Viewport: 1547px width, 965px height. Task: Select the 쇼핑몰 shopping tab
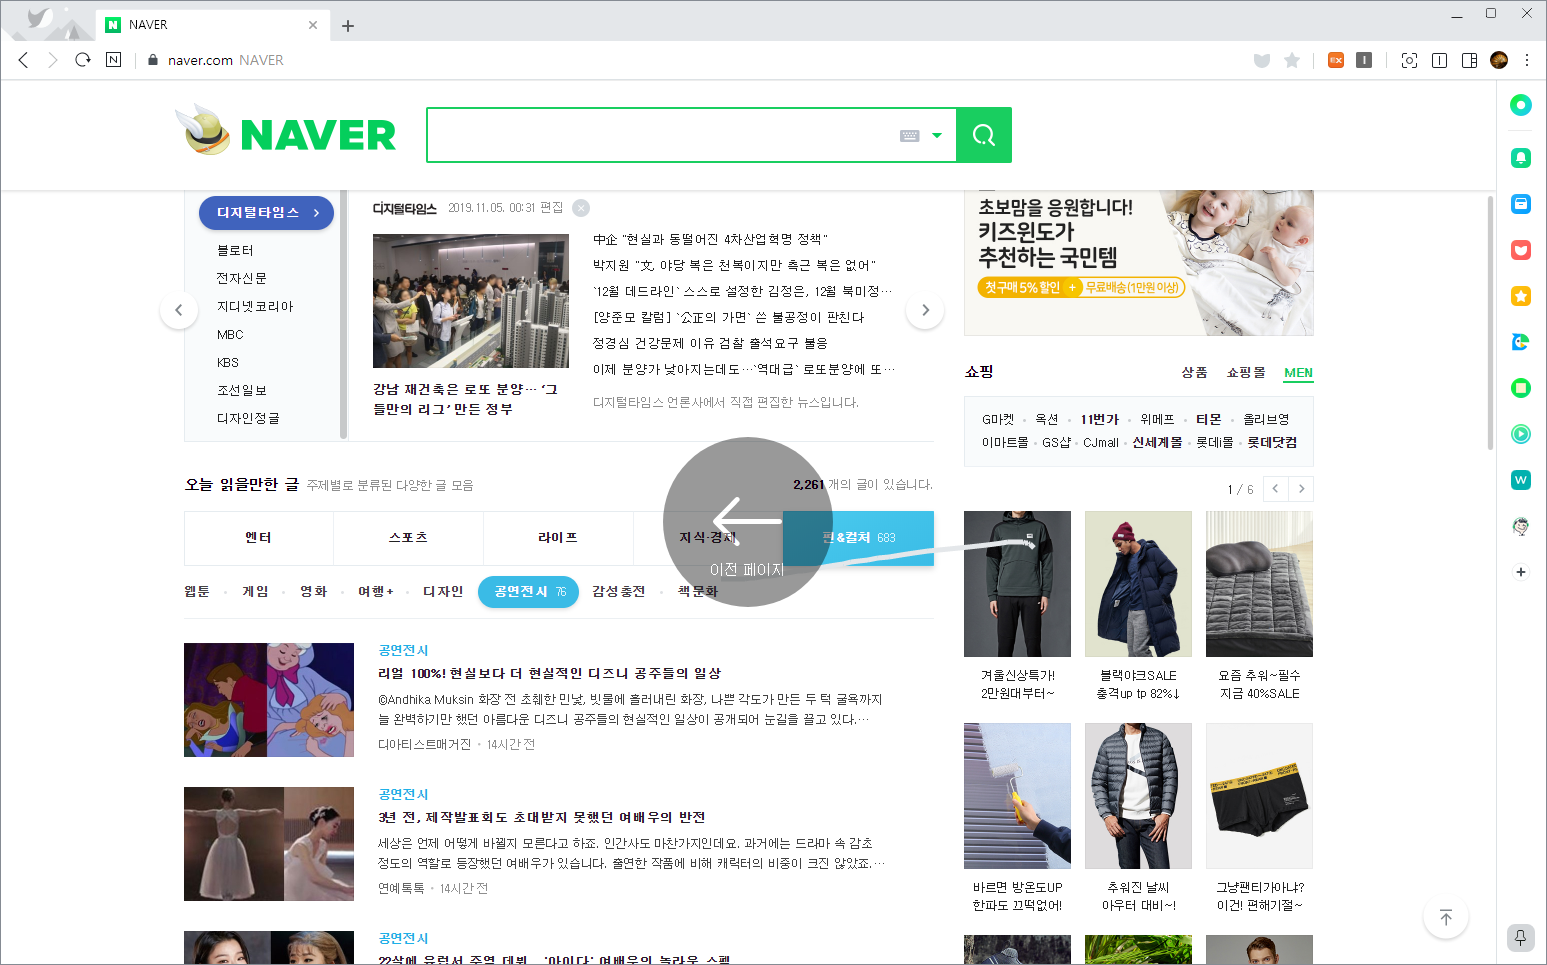click(1246, 372)
